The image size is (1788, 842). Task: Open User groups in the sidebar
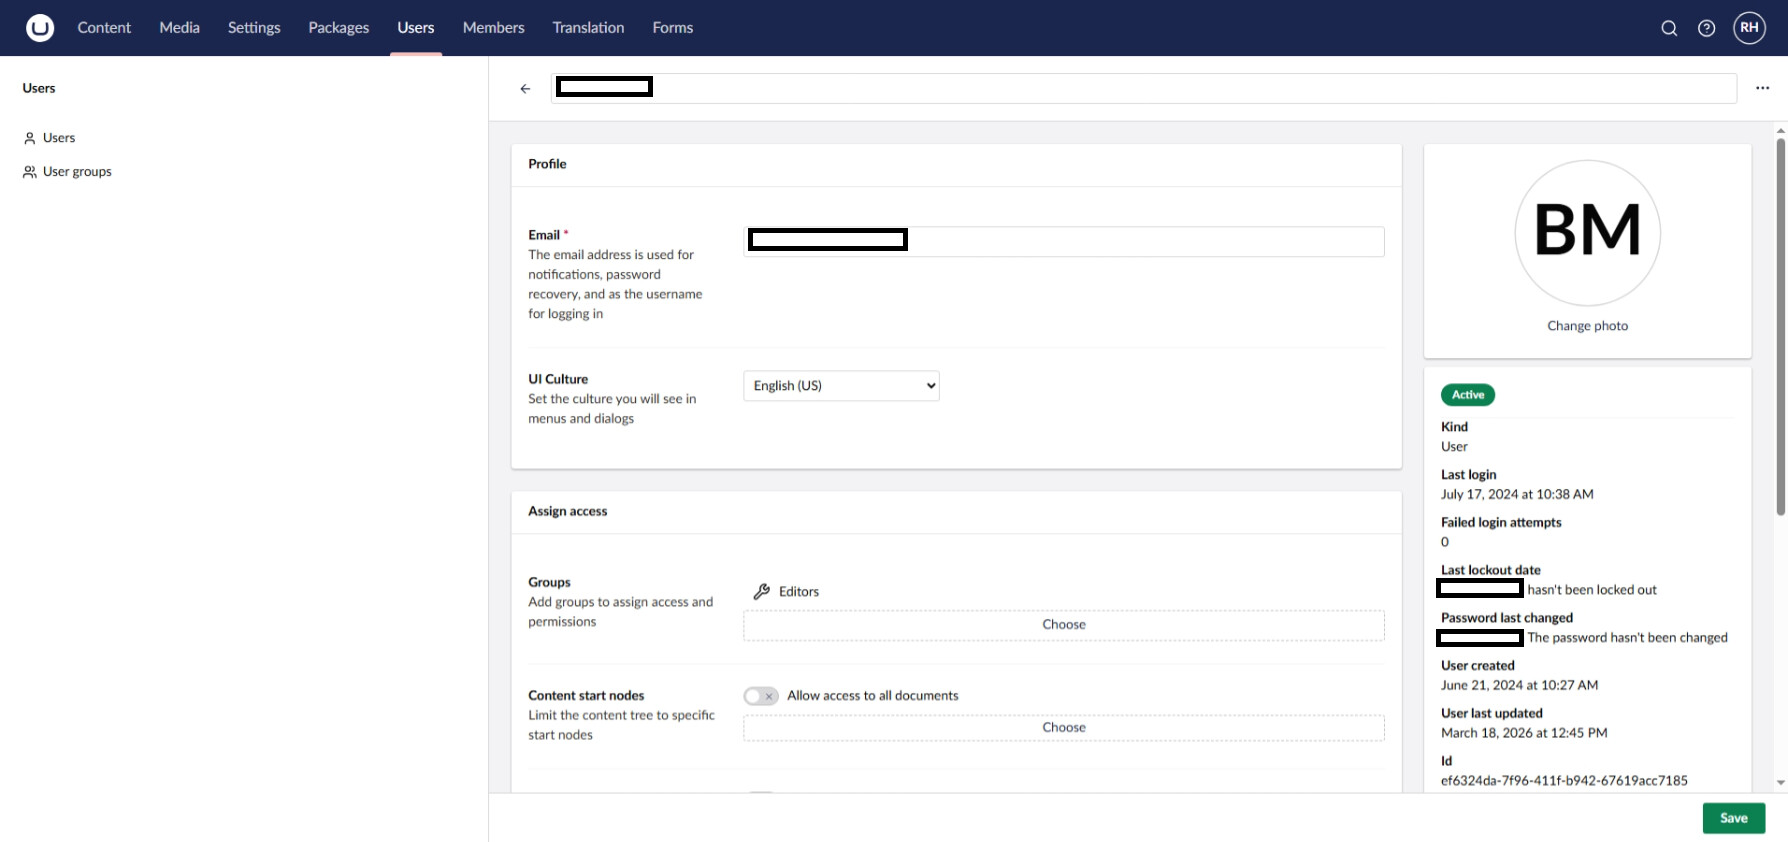pyautogui.click(x=77, y=172)
